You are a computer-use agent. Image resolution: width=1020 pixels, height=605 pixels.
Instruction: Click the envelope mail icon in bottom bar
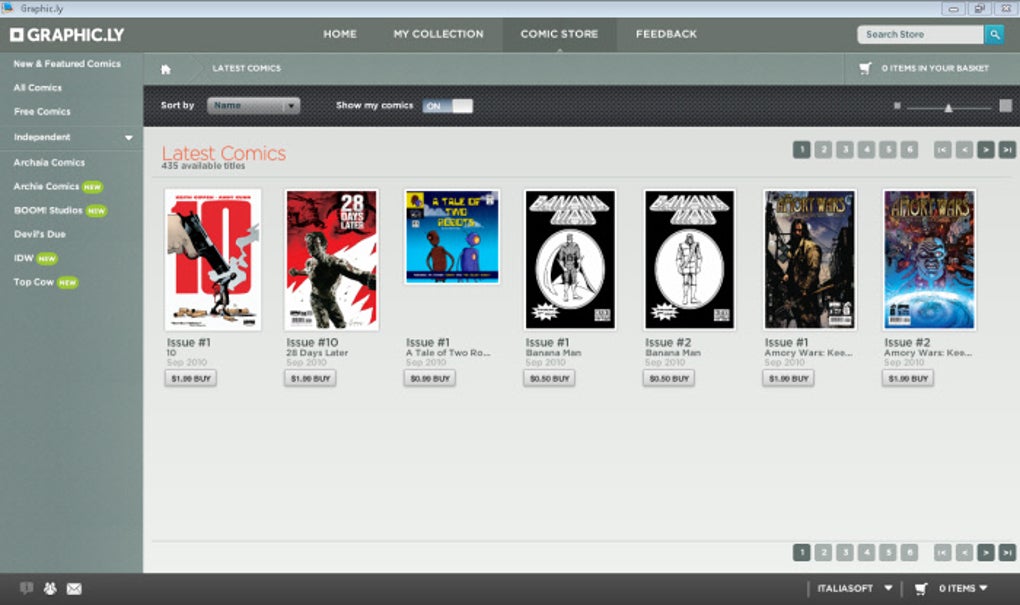(74, 589)
